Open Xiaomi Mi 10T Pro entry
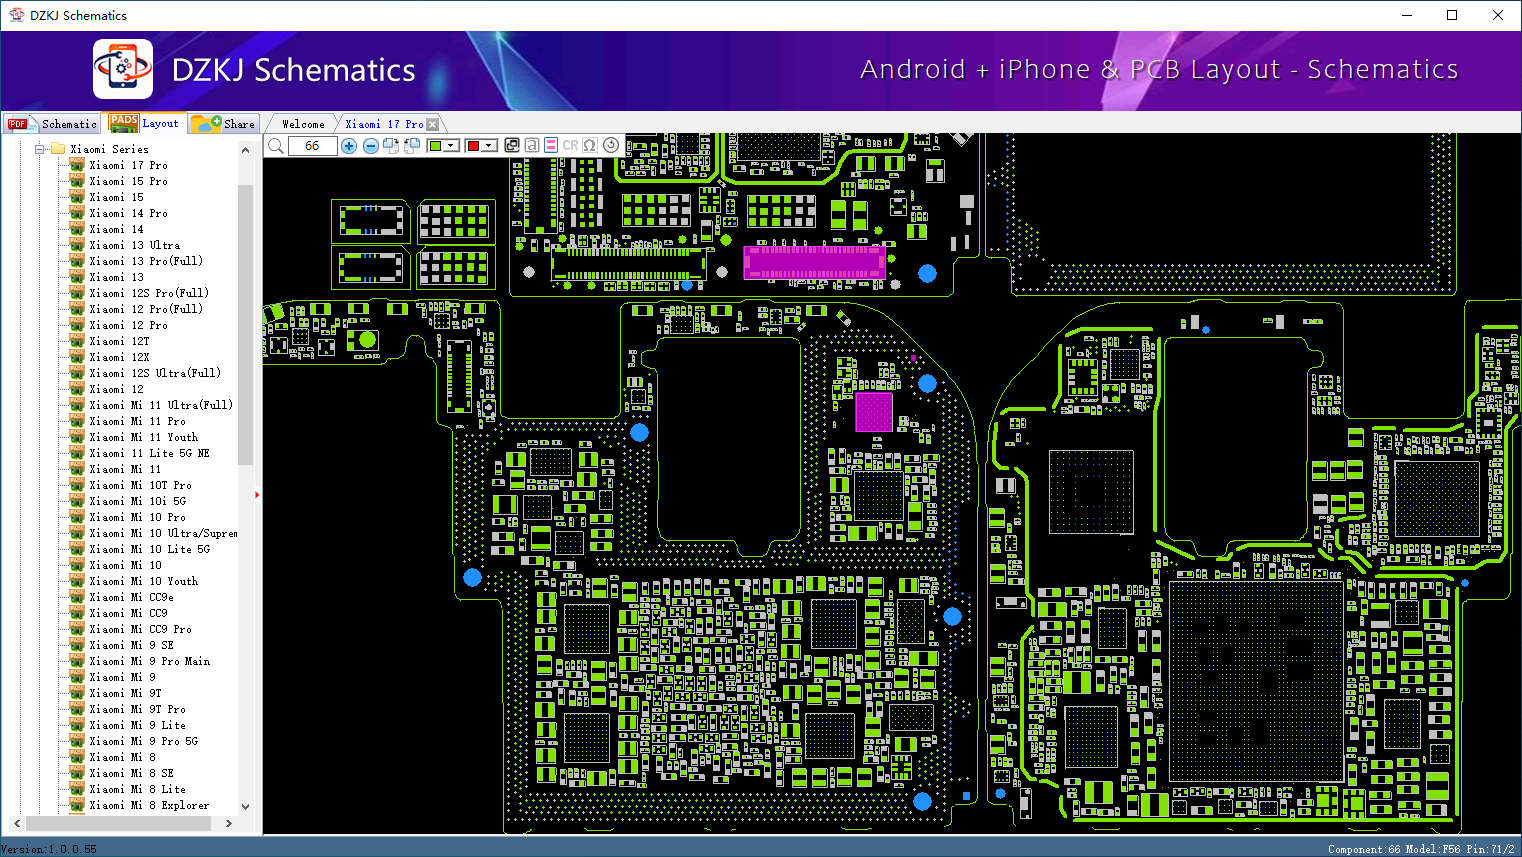This screenshot has height=857, width=1522. pos(140,485)
